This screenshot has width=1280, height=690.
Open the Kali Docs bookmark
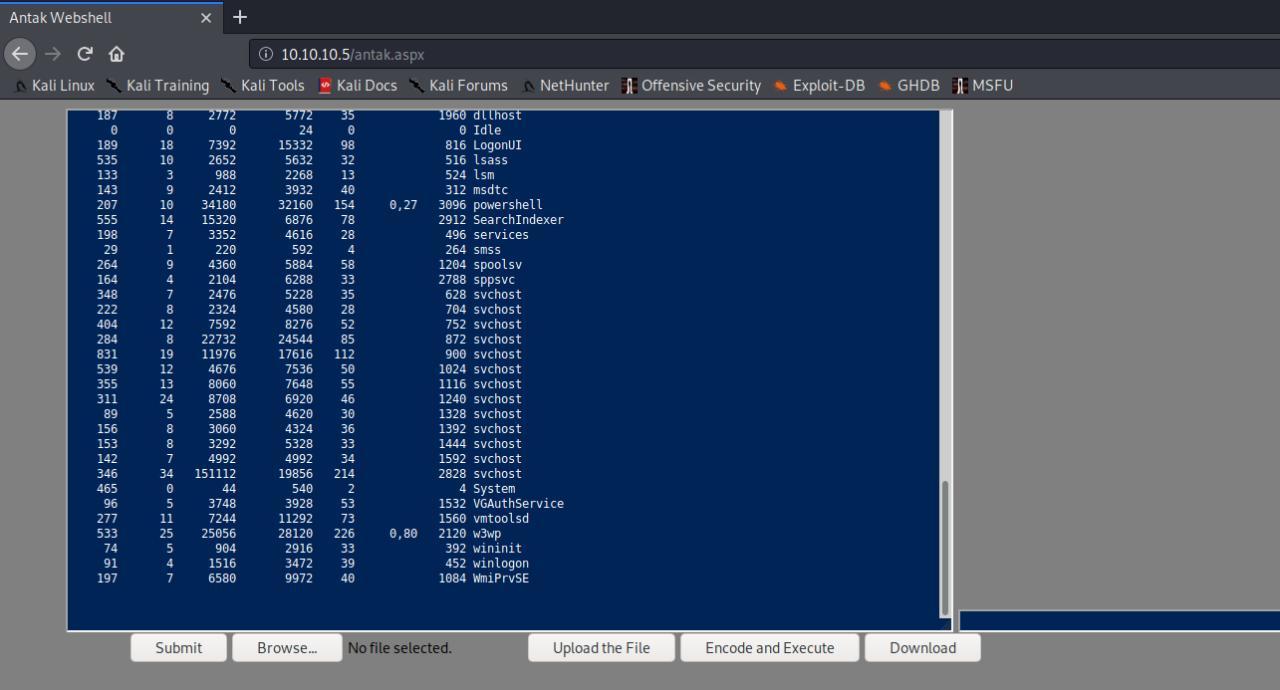[358, 86]
